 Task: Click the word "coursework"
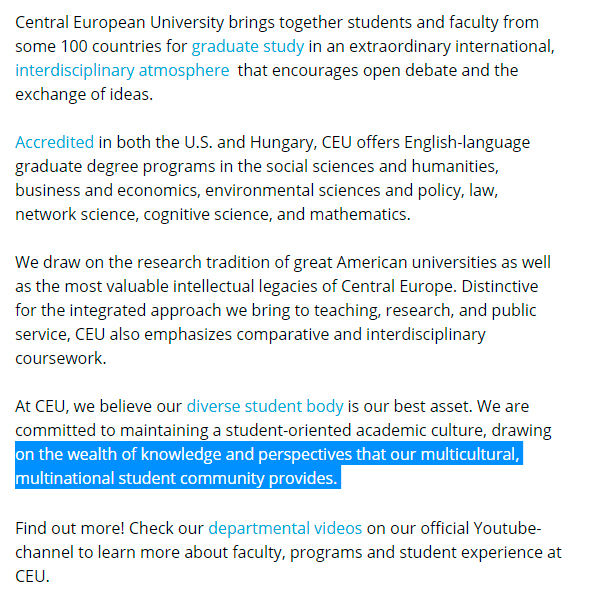pyautogui.click(x=60, y=359)
